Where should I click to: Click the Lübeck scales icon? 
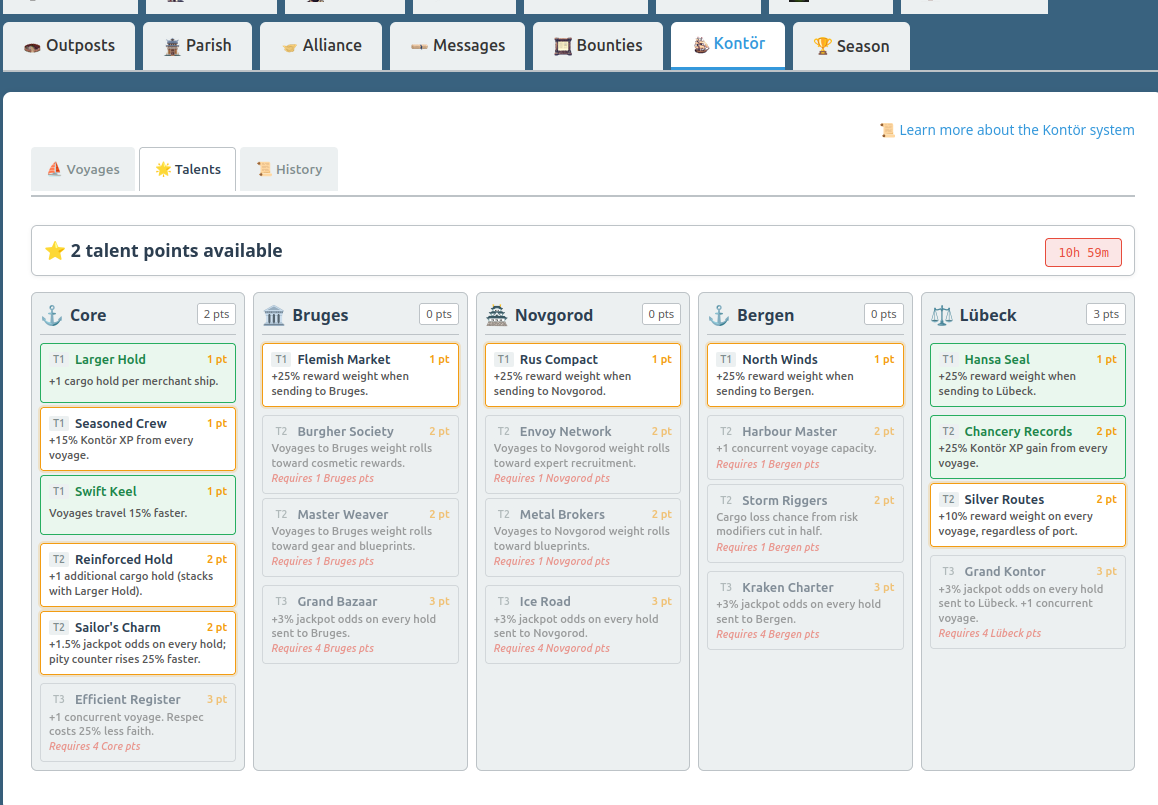(942, 315)
